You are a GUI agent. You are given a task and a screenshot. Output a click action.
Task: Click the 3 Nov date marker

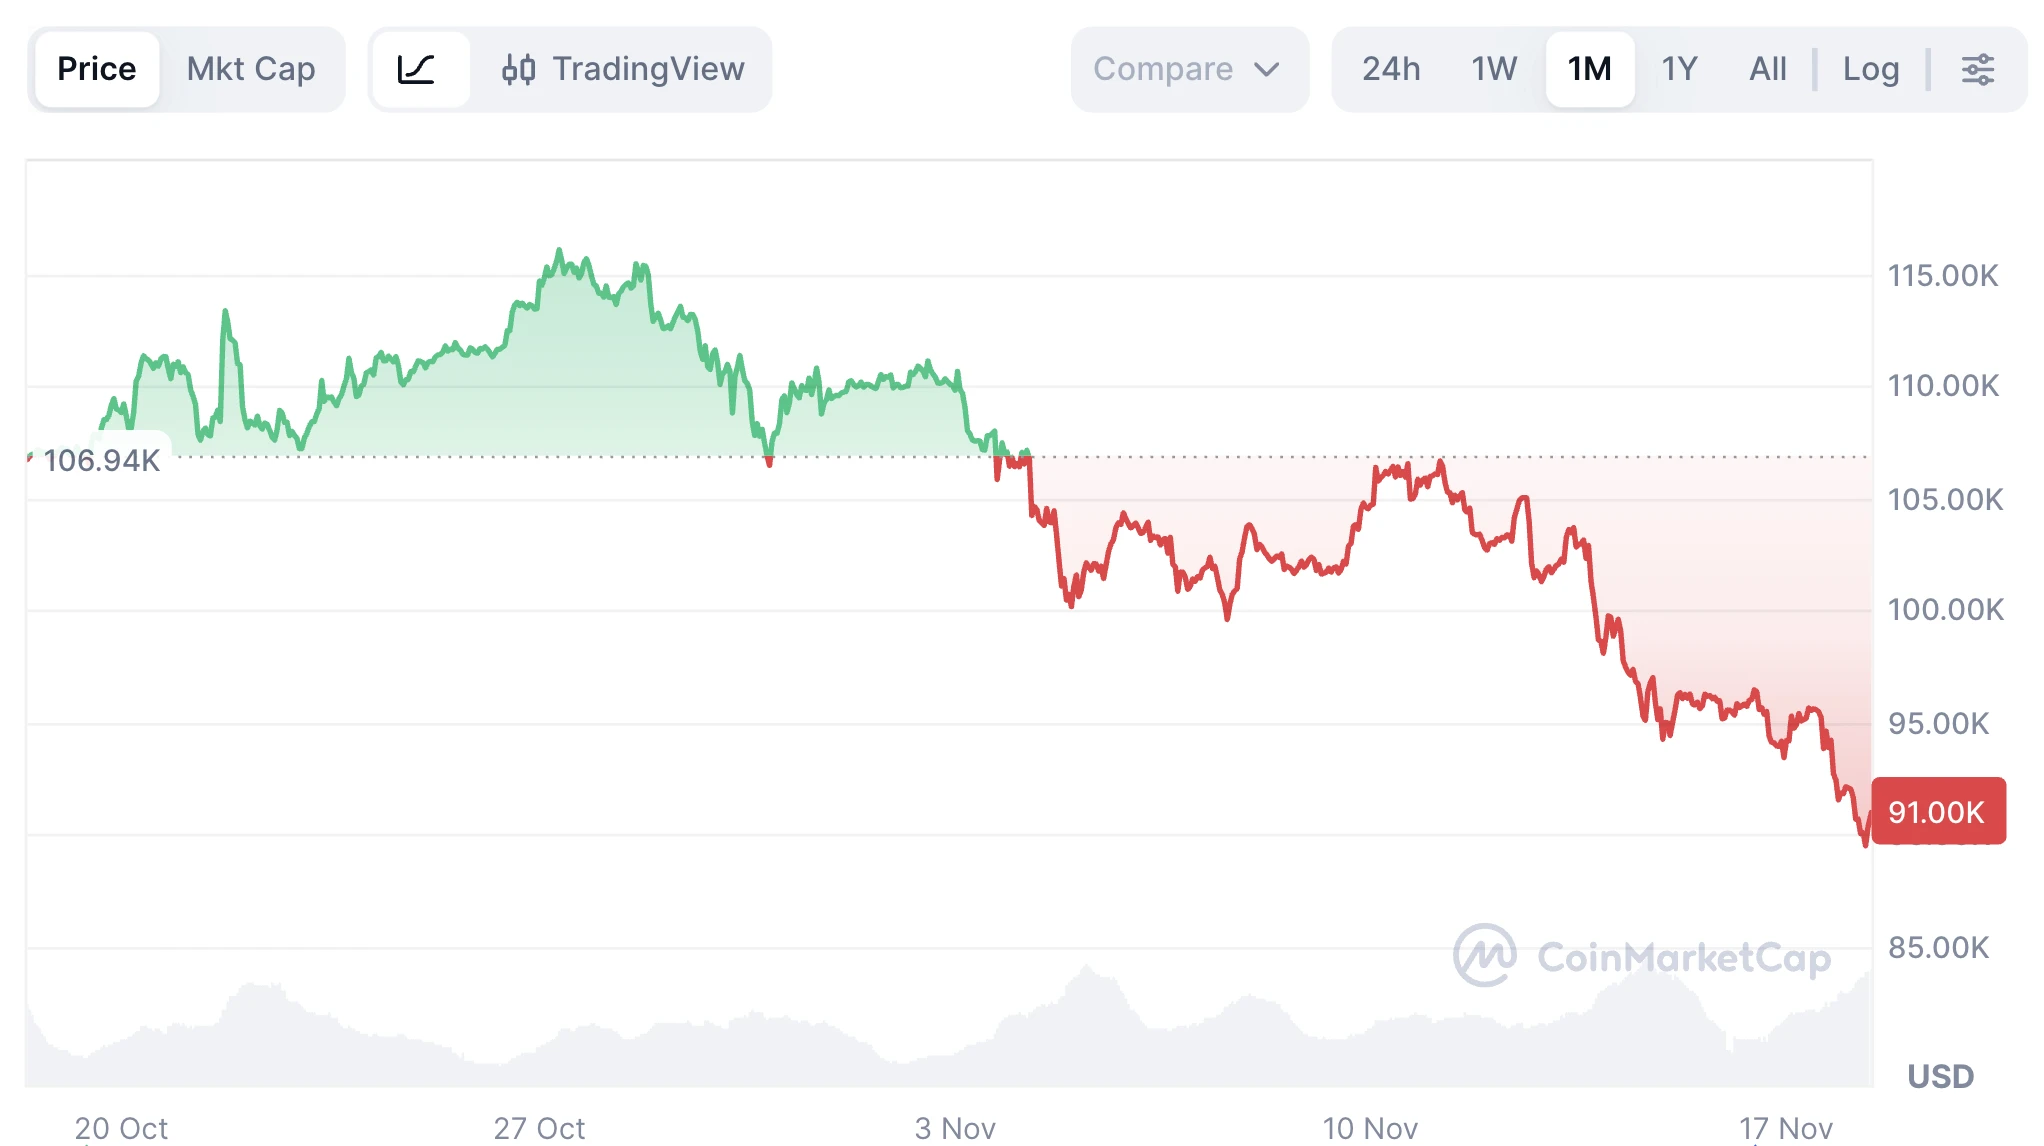[x=955, y=1128]
